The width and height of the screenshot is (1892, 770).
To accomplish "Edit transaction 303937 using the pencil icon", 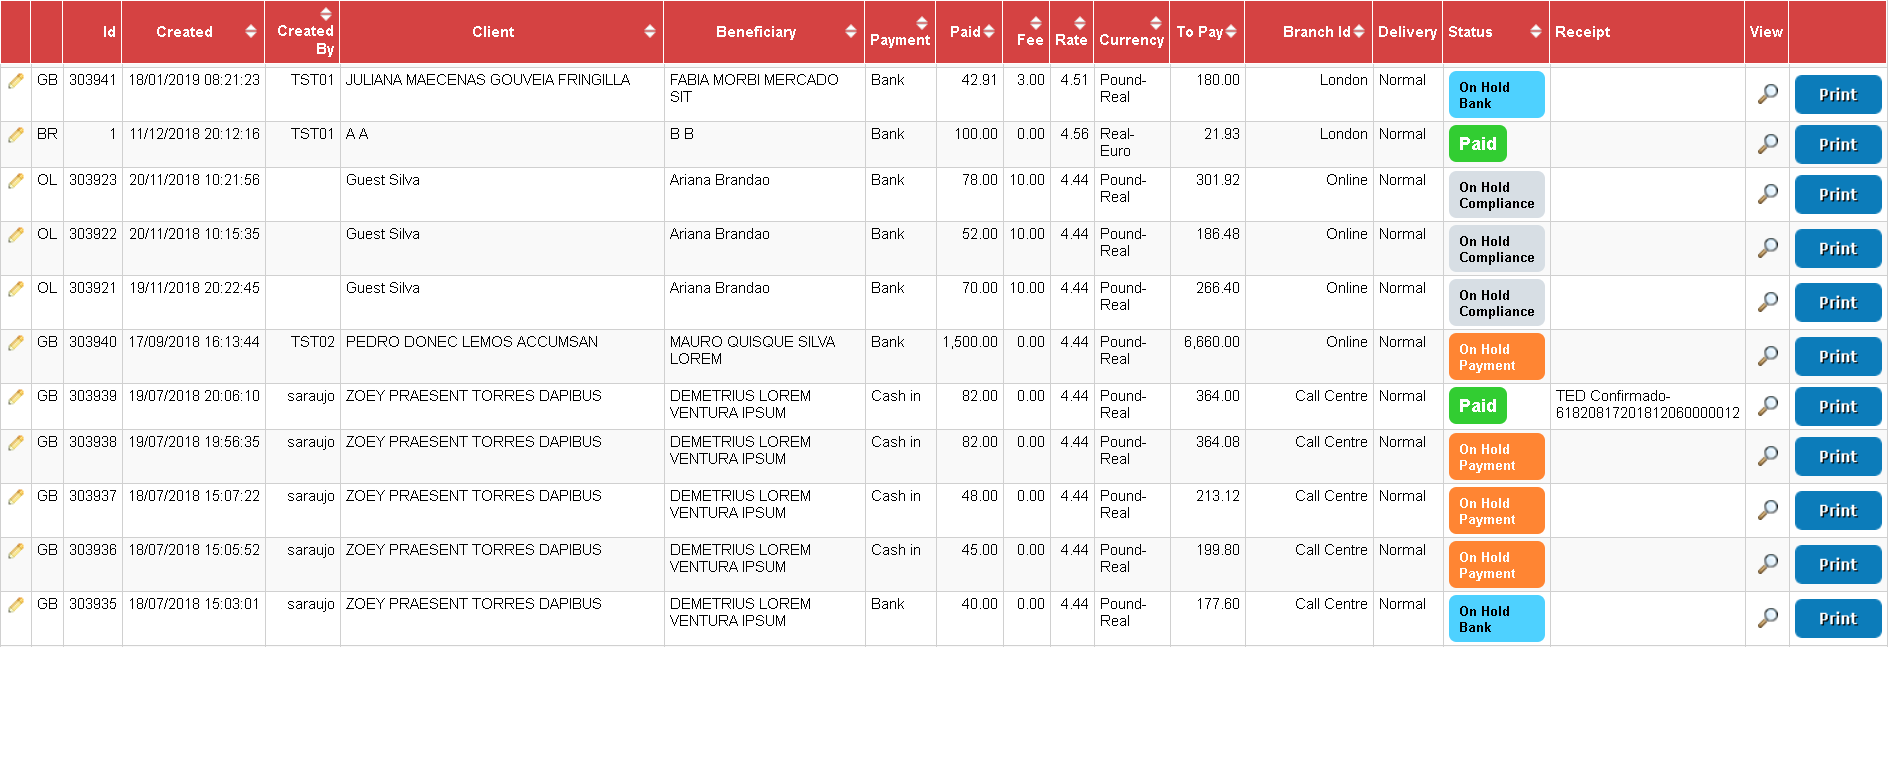I will click(16, 497).
